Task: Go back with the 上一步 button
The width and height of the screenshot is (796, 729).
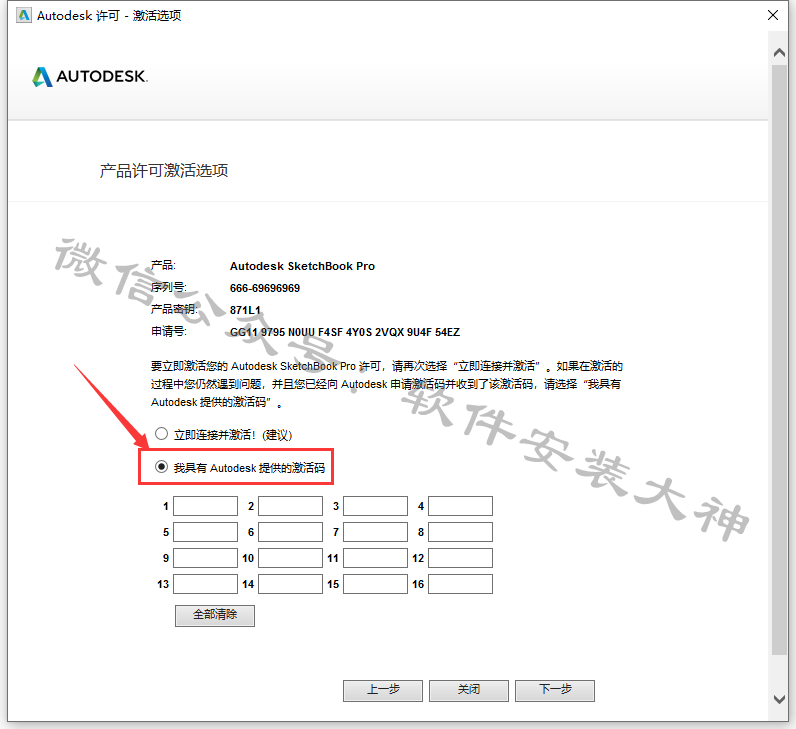Action: tap(383, 690)
